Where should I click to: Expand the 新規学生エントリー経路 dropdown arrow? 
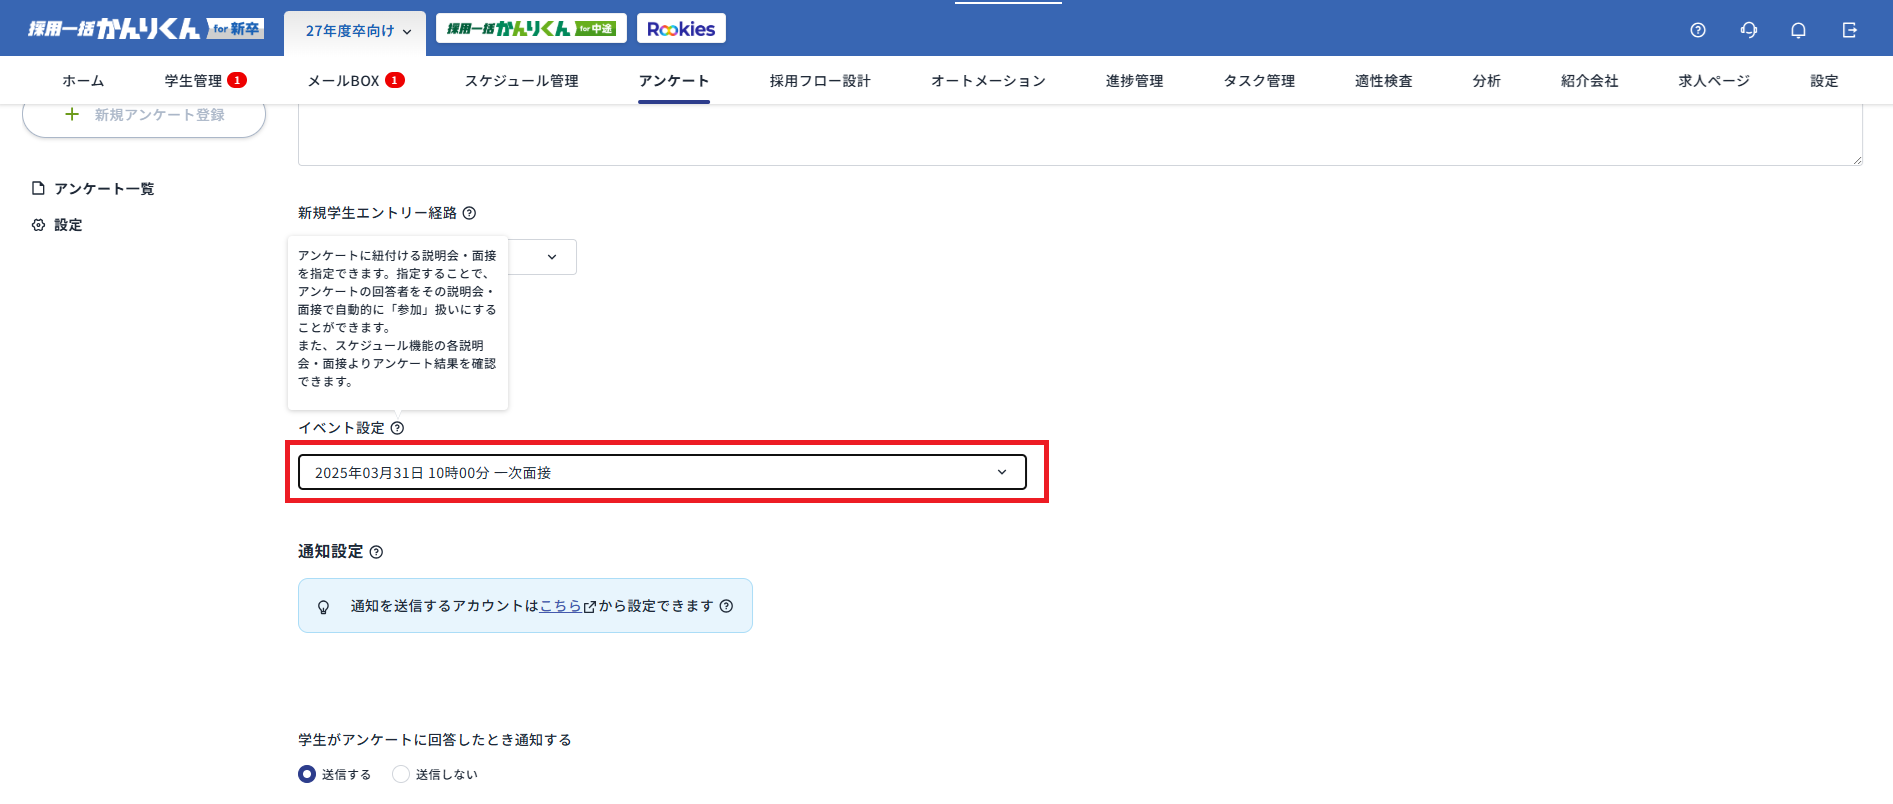pos(552,257)
